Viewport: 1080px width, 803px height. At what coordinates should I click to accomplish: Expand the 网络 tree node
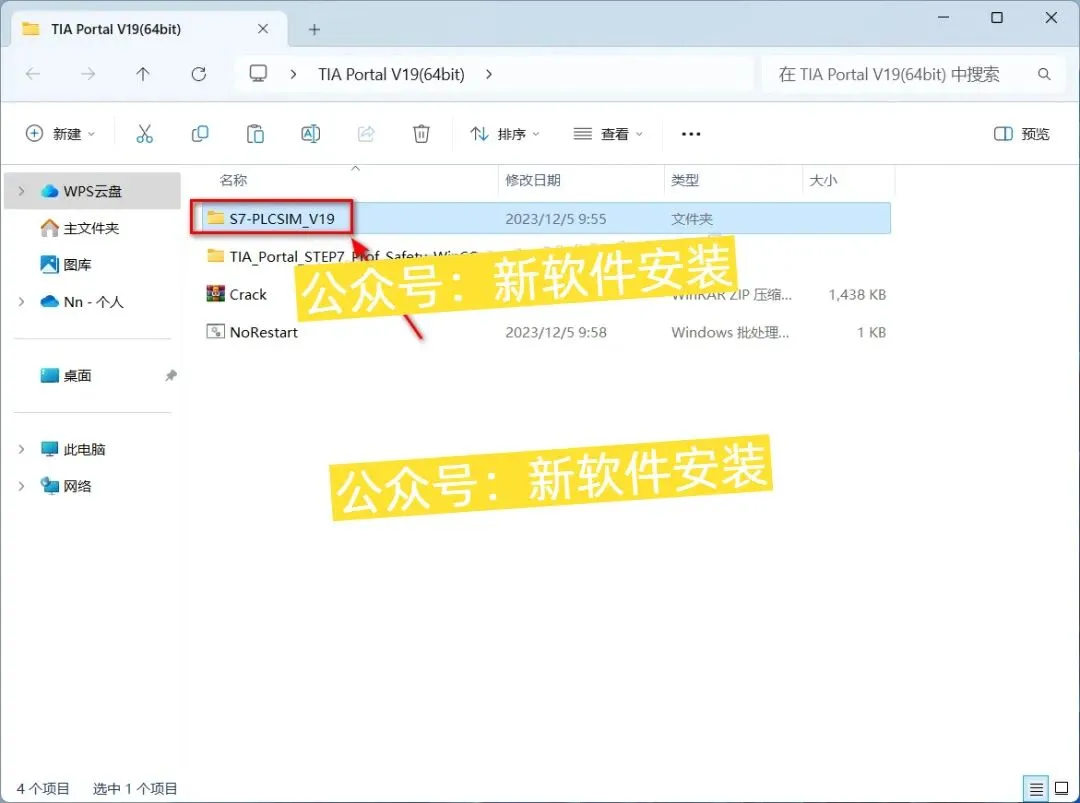[x=21, y=486]
